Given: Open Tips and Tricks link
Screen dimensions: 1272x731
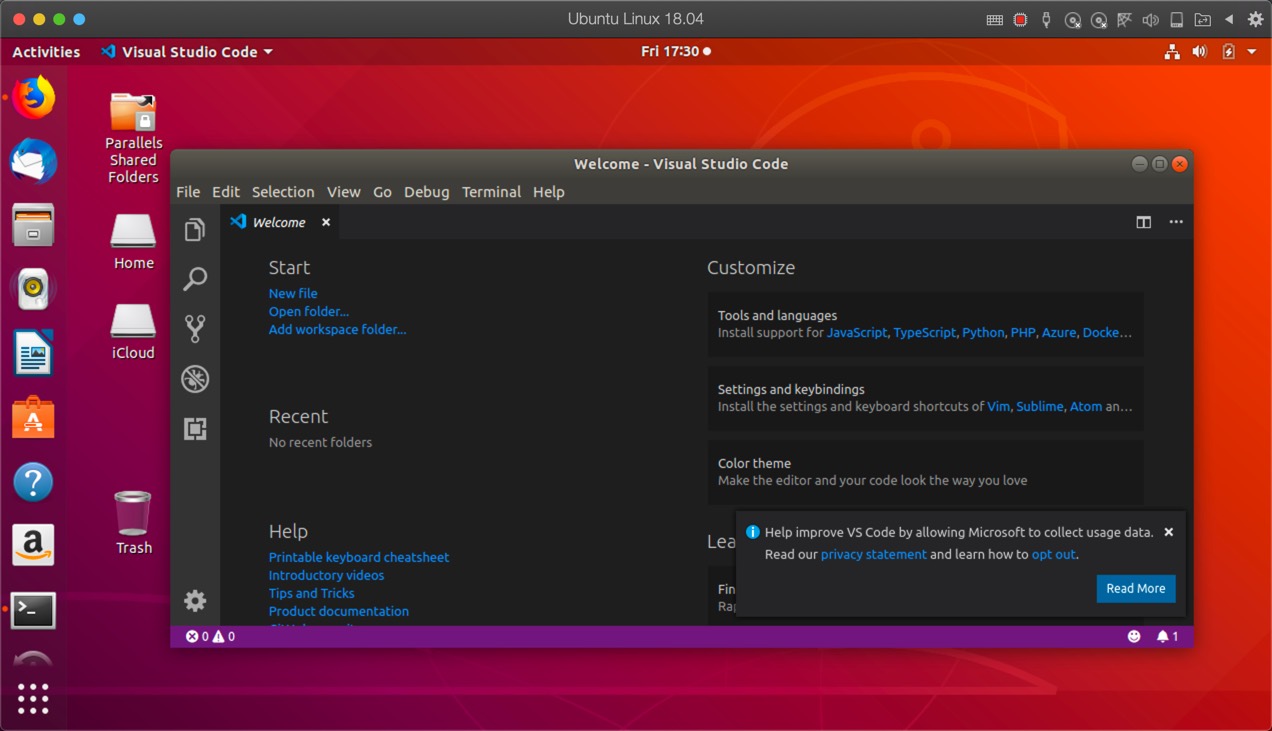Looking at the screenshot, I should point(311,593).
